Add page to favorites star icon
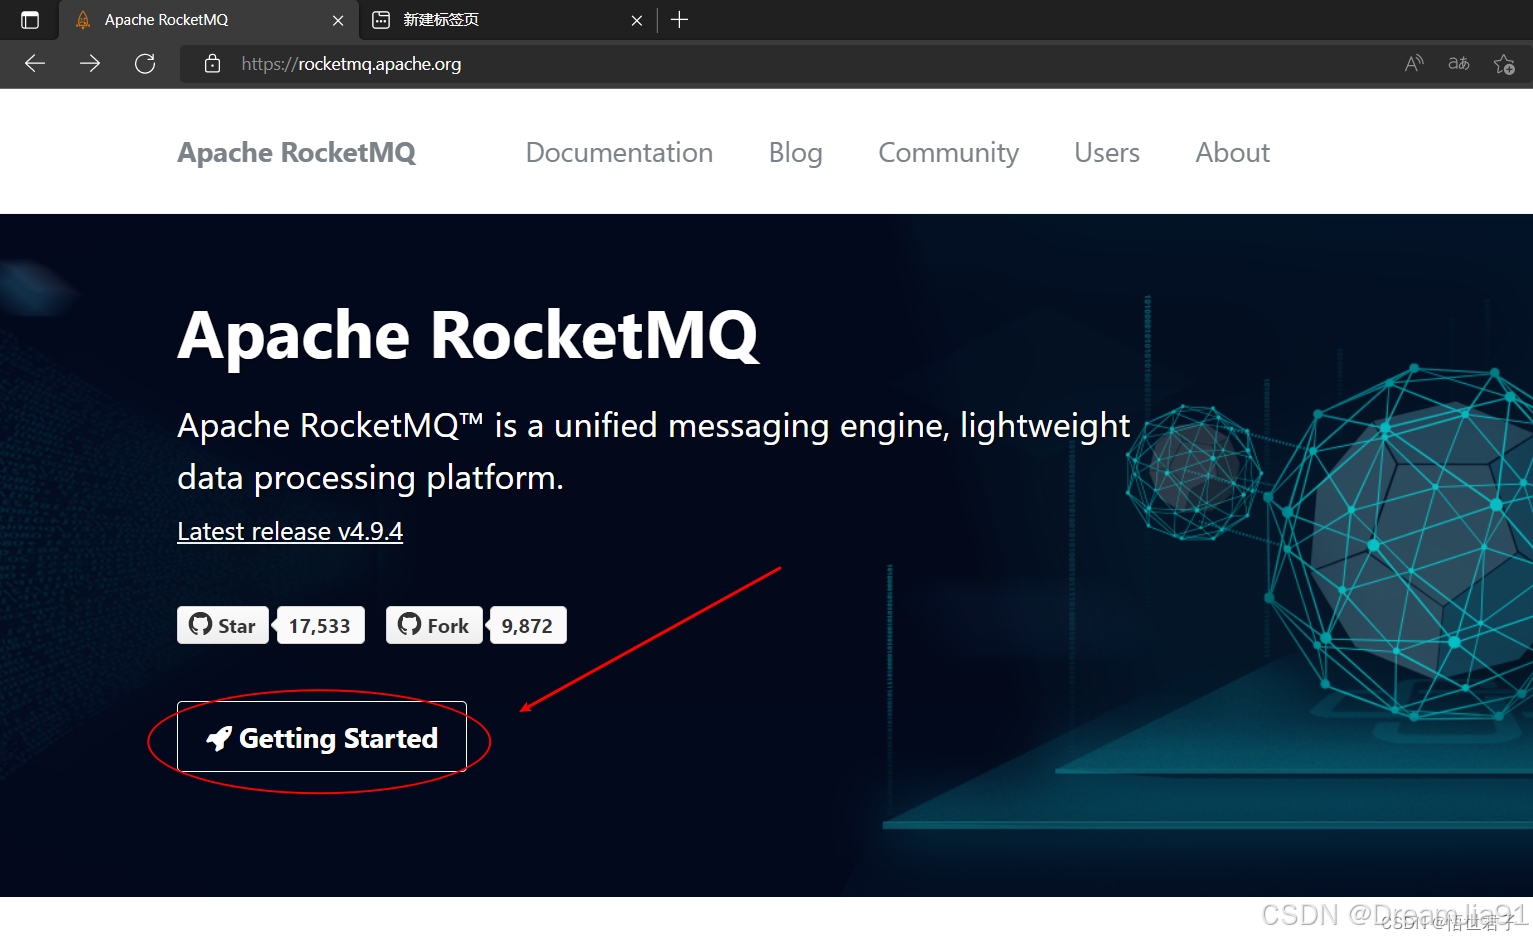Viewport: 1533px width, 941px height. point(1504,64)
